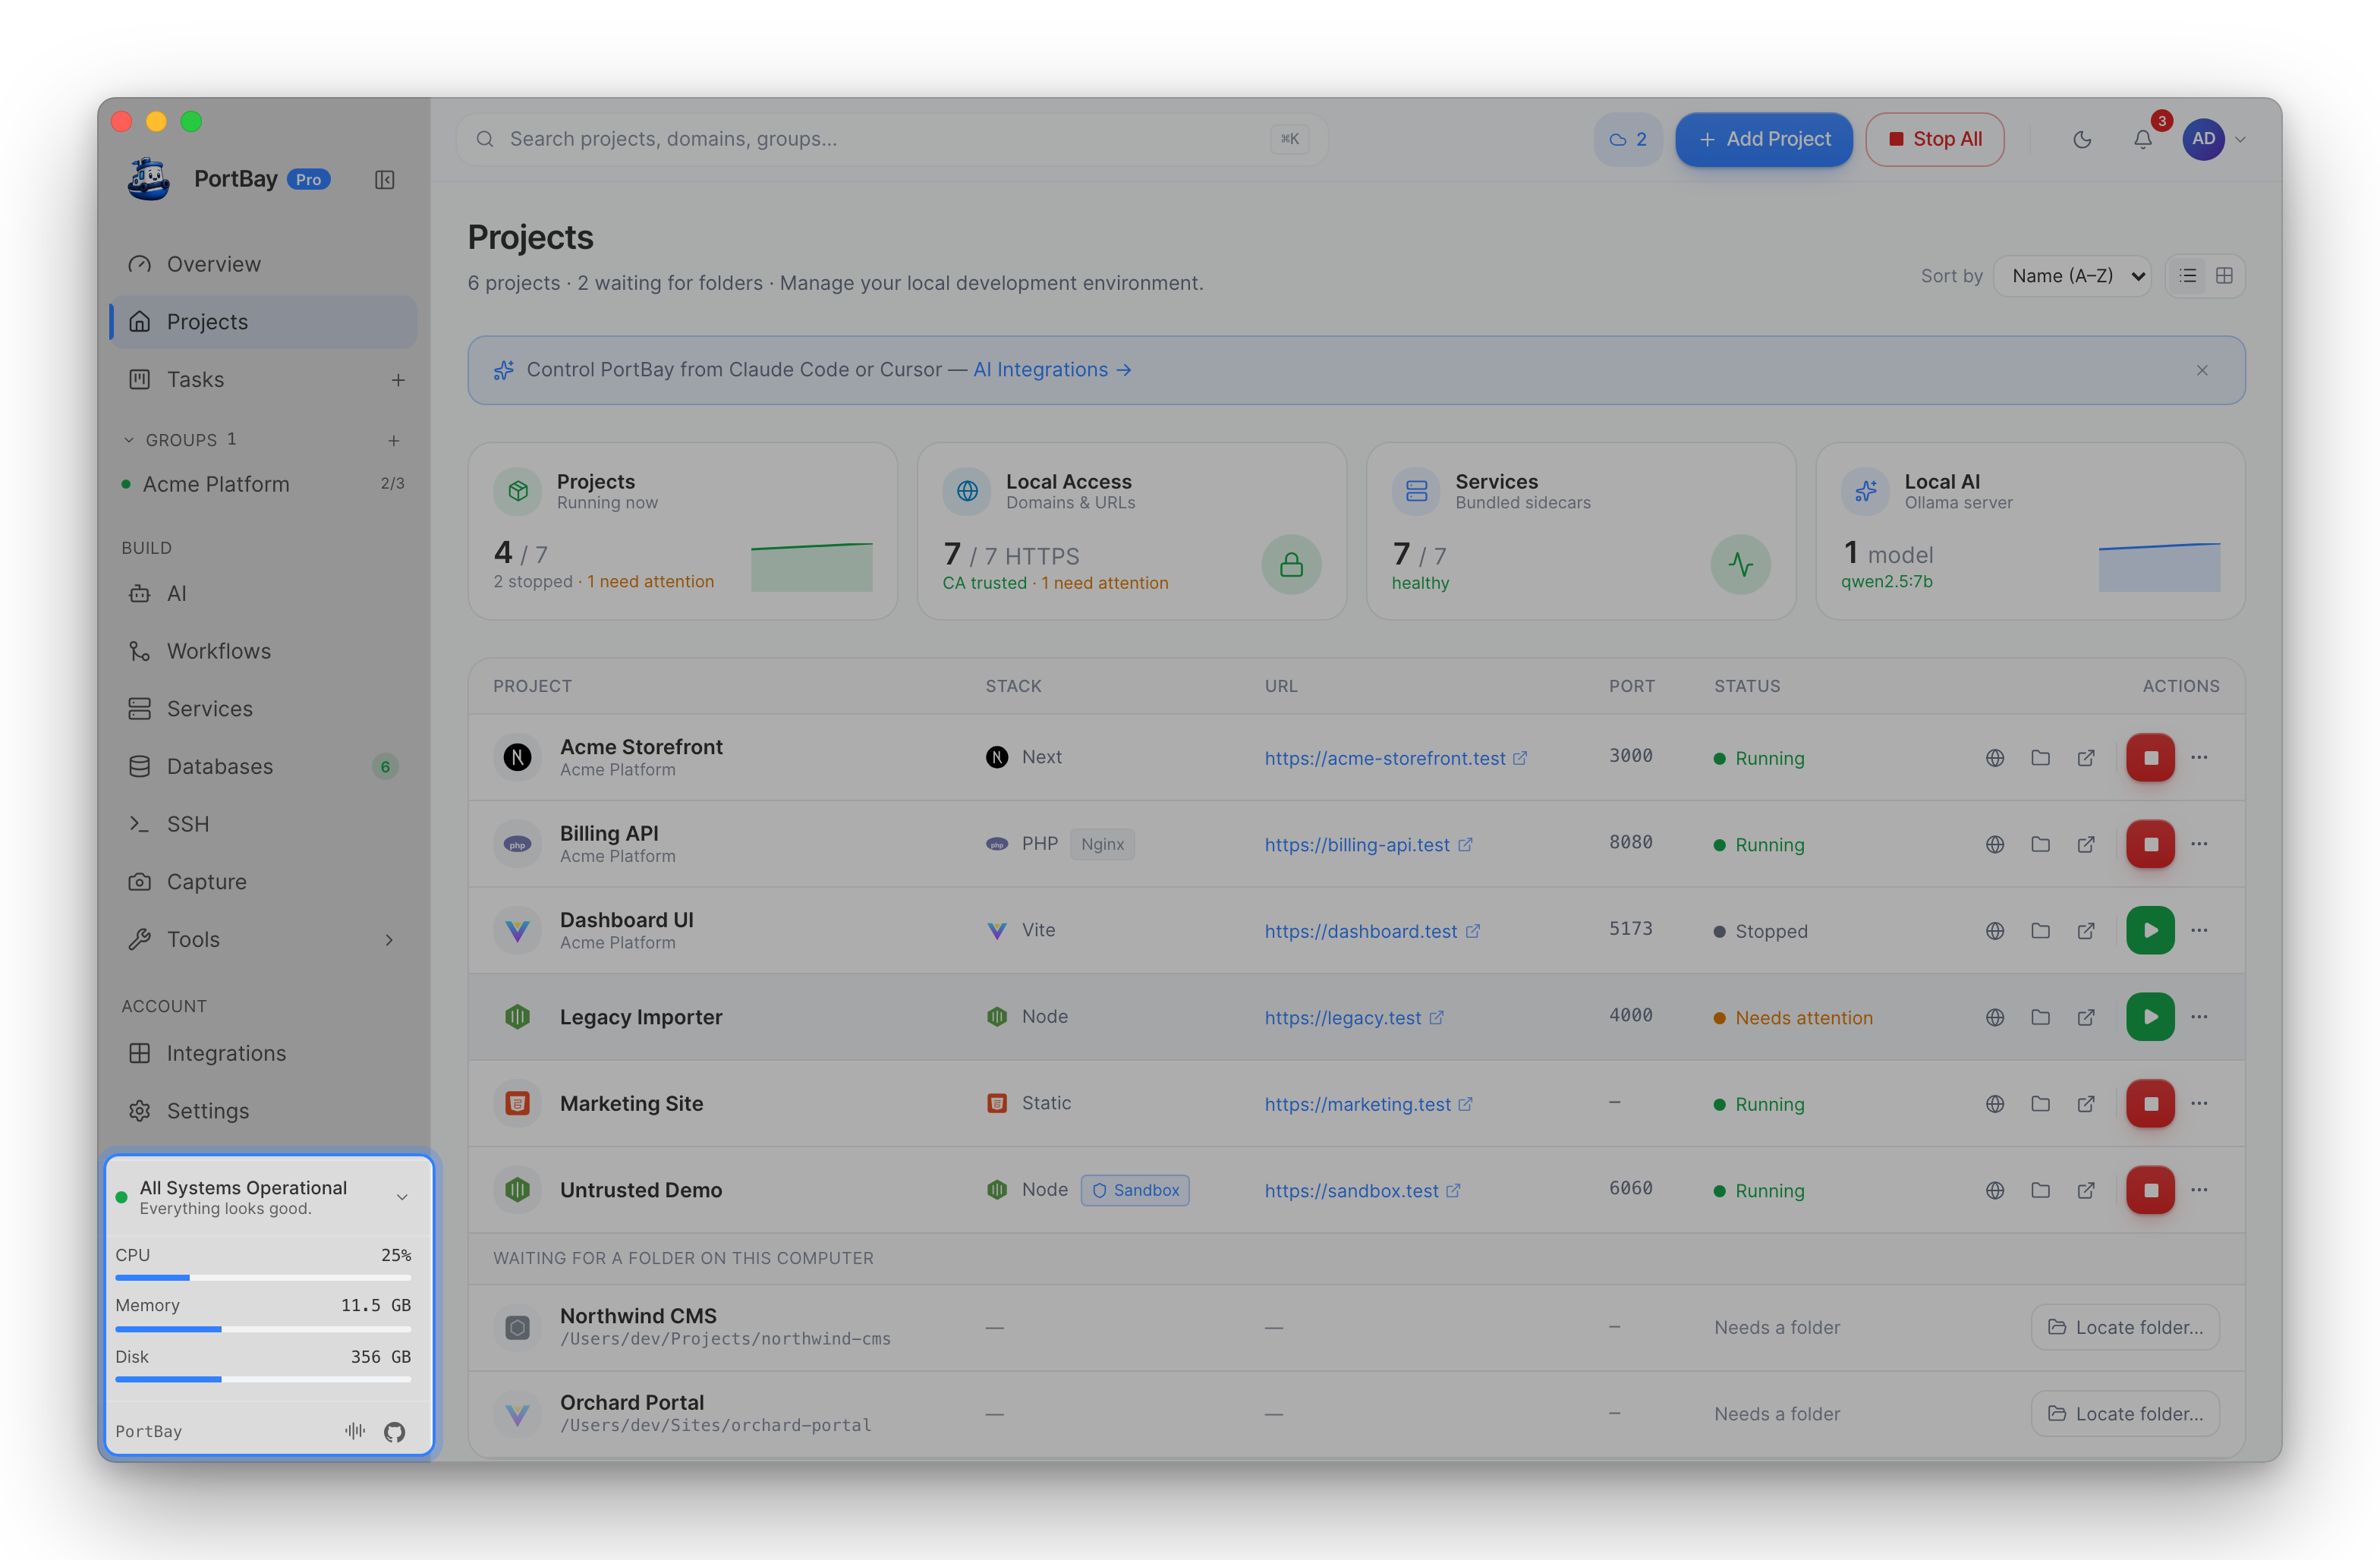Click globe icon in Untrusted Demo row
The width and height of the screenshot is (2380, 1560).
point(1994,1190)
